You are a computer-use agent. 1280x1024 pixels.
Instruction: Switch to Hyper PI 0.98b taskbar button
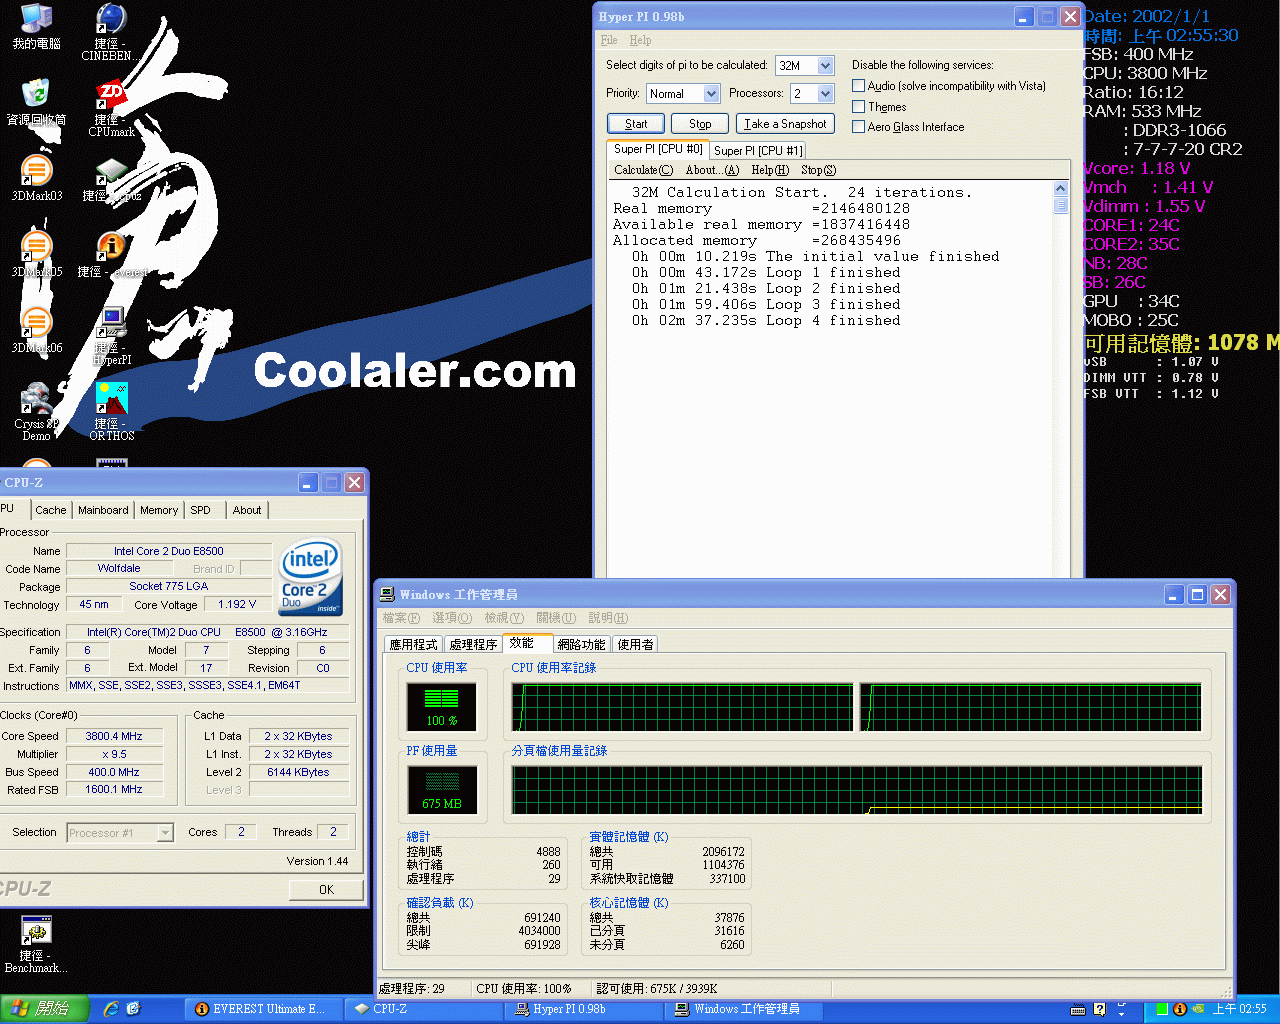click(x=585, y=1009)
